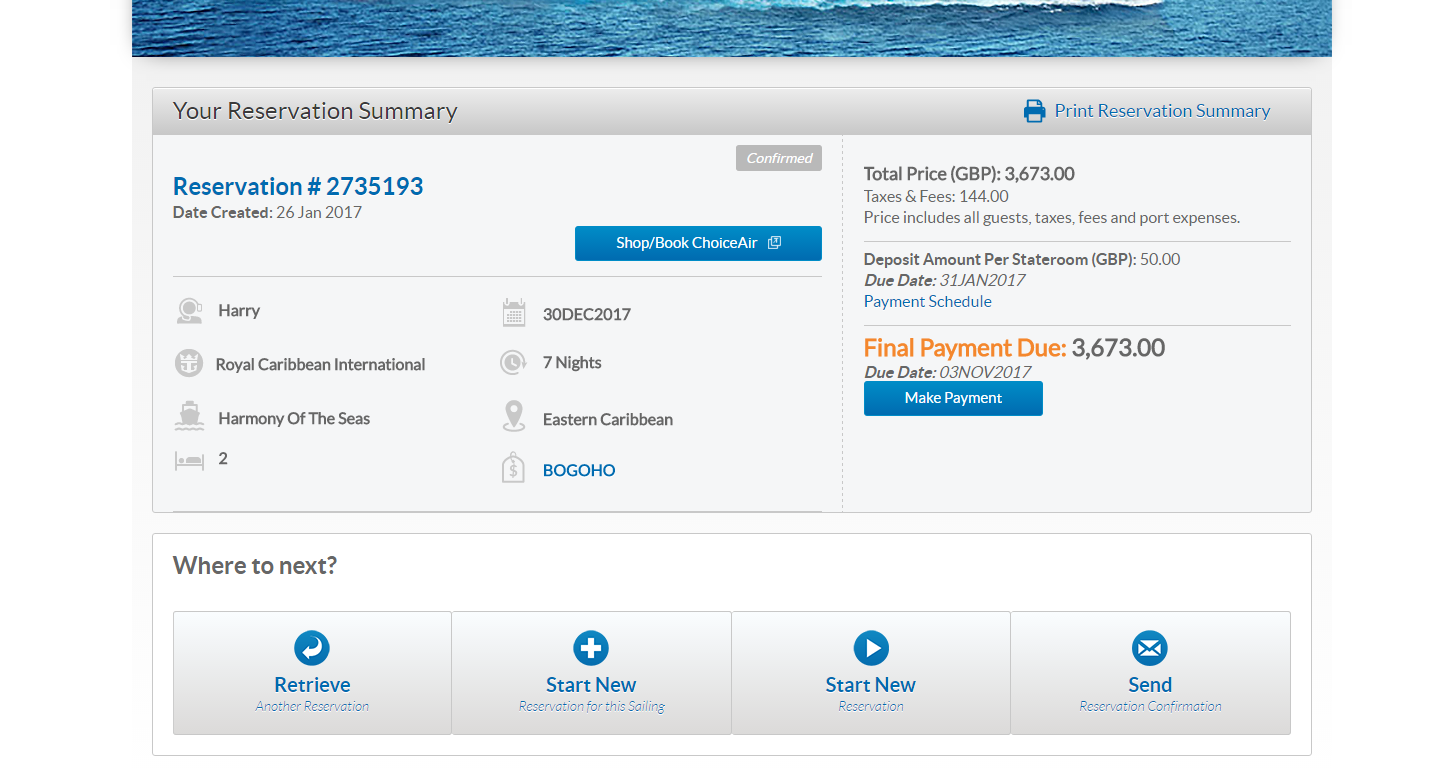
Task: Click the Where to next? heading
Action: 255,566
